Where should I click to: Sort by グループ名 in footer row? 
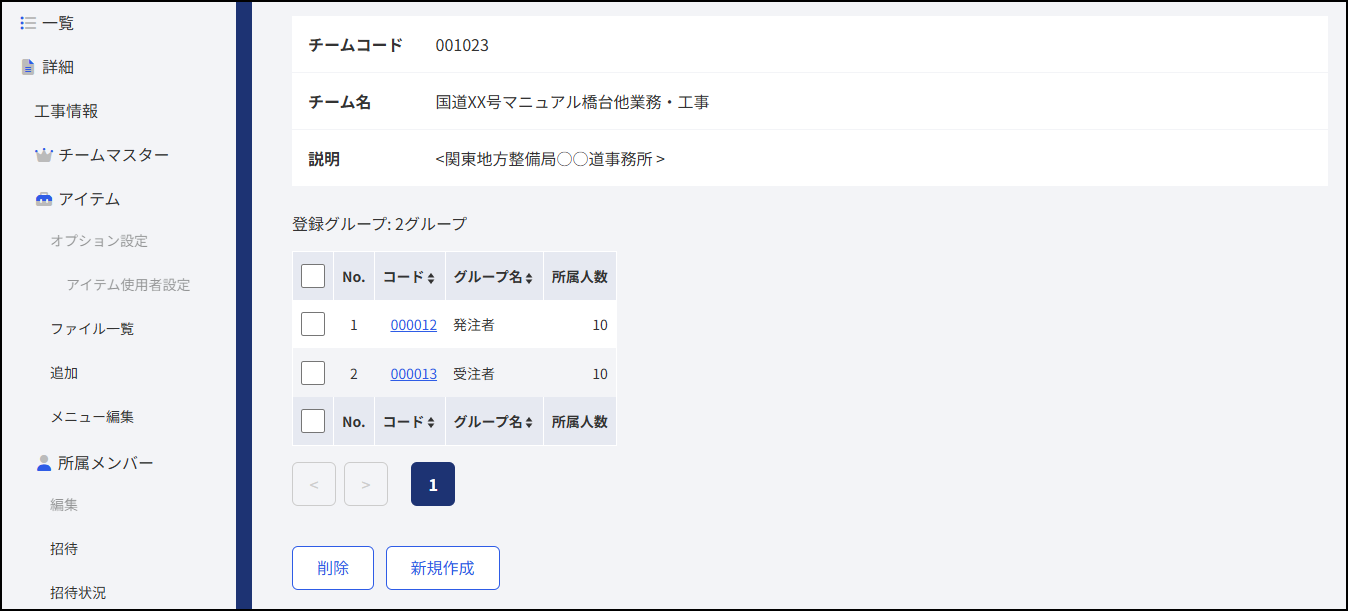click(530, 422)
